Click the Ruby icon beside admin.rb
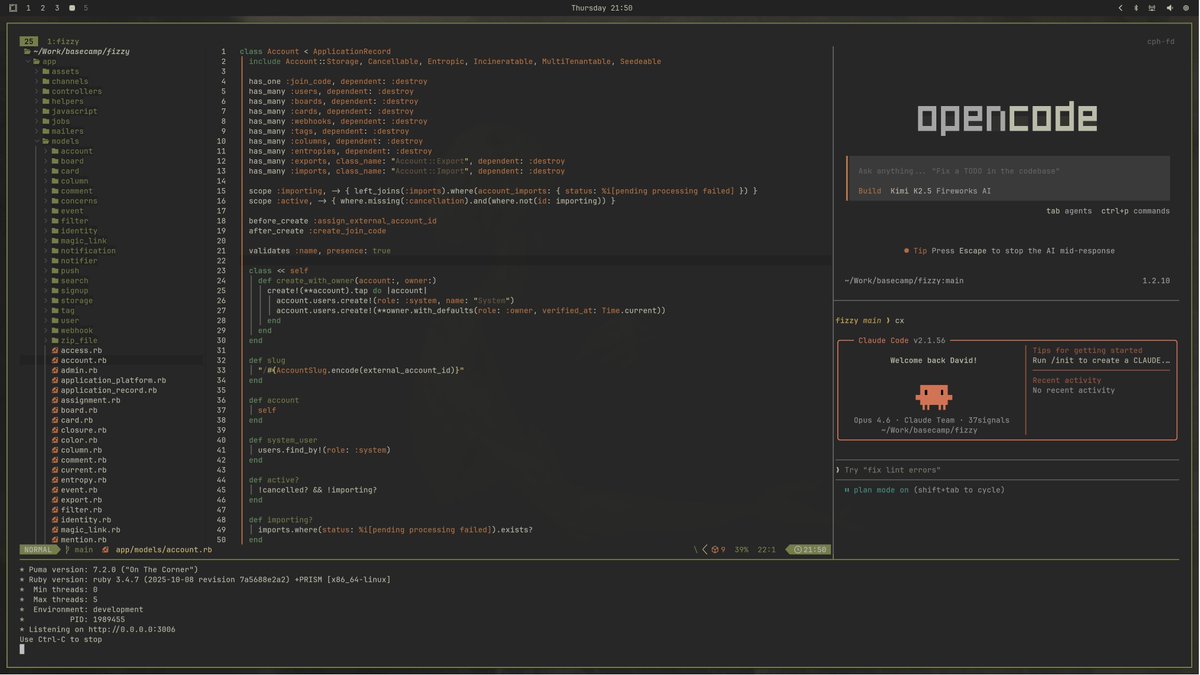Viewport: 1200px width, 675px height. pyautogui.click(x=55, y=371)
